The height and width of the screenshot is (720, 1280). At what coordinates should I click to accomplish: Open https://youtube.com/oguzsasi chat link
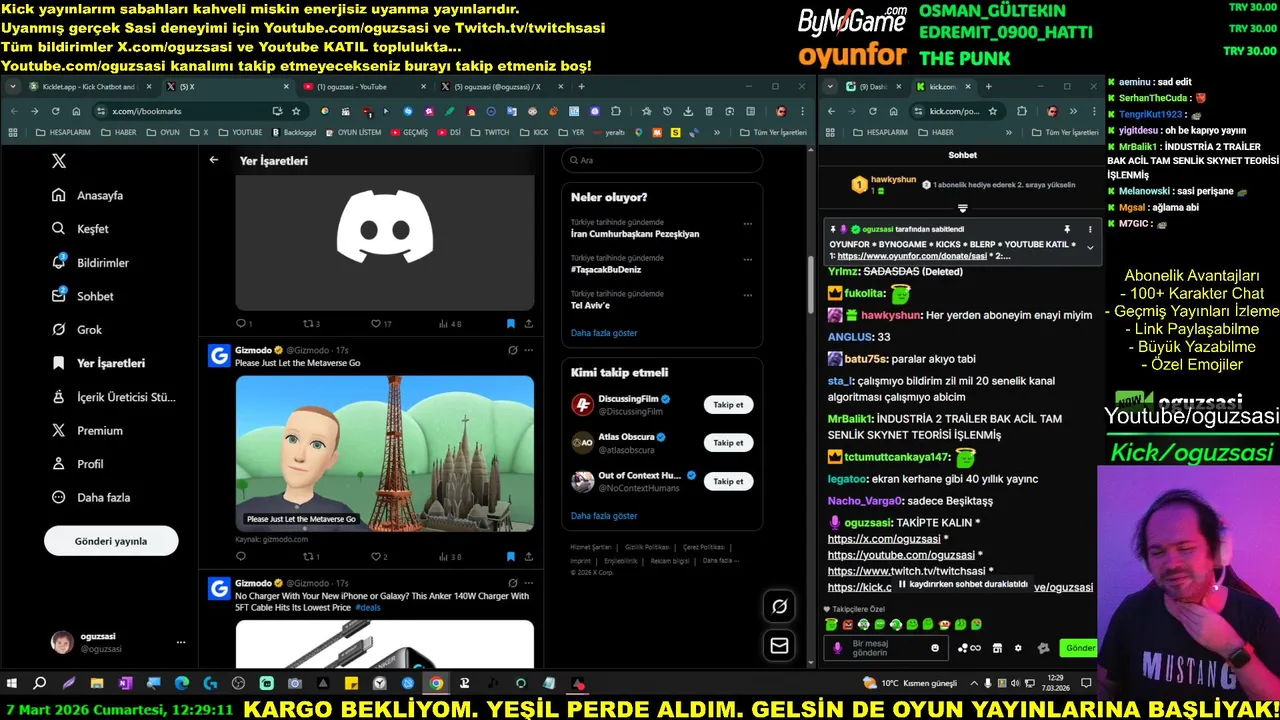901,555
